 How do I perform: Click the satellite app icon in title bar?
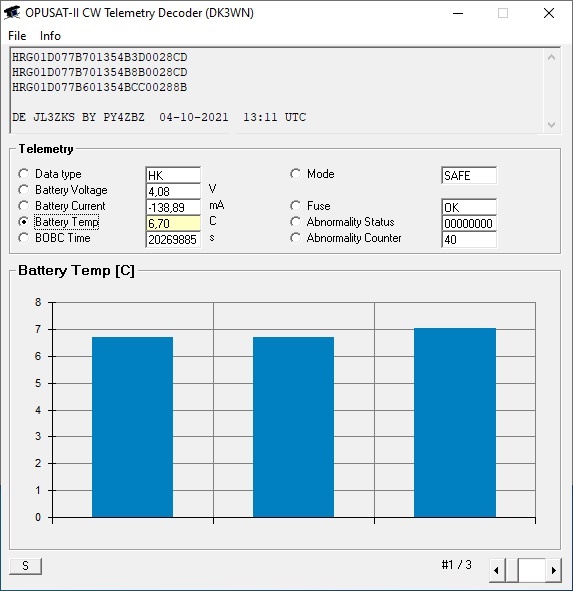[x=12, y=13]
